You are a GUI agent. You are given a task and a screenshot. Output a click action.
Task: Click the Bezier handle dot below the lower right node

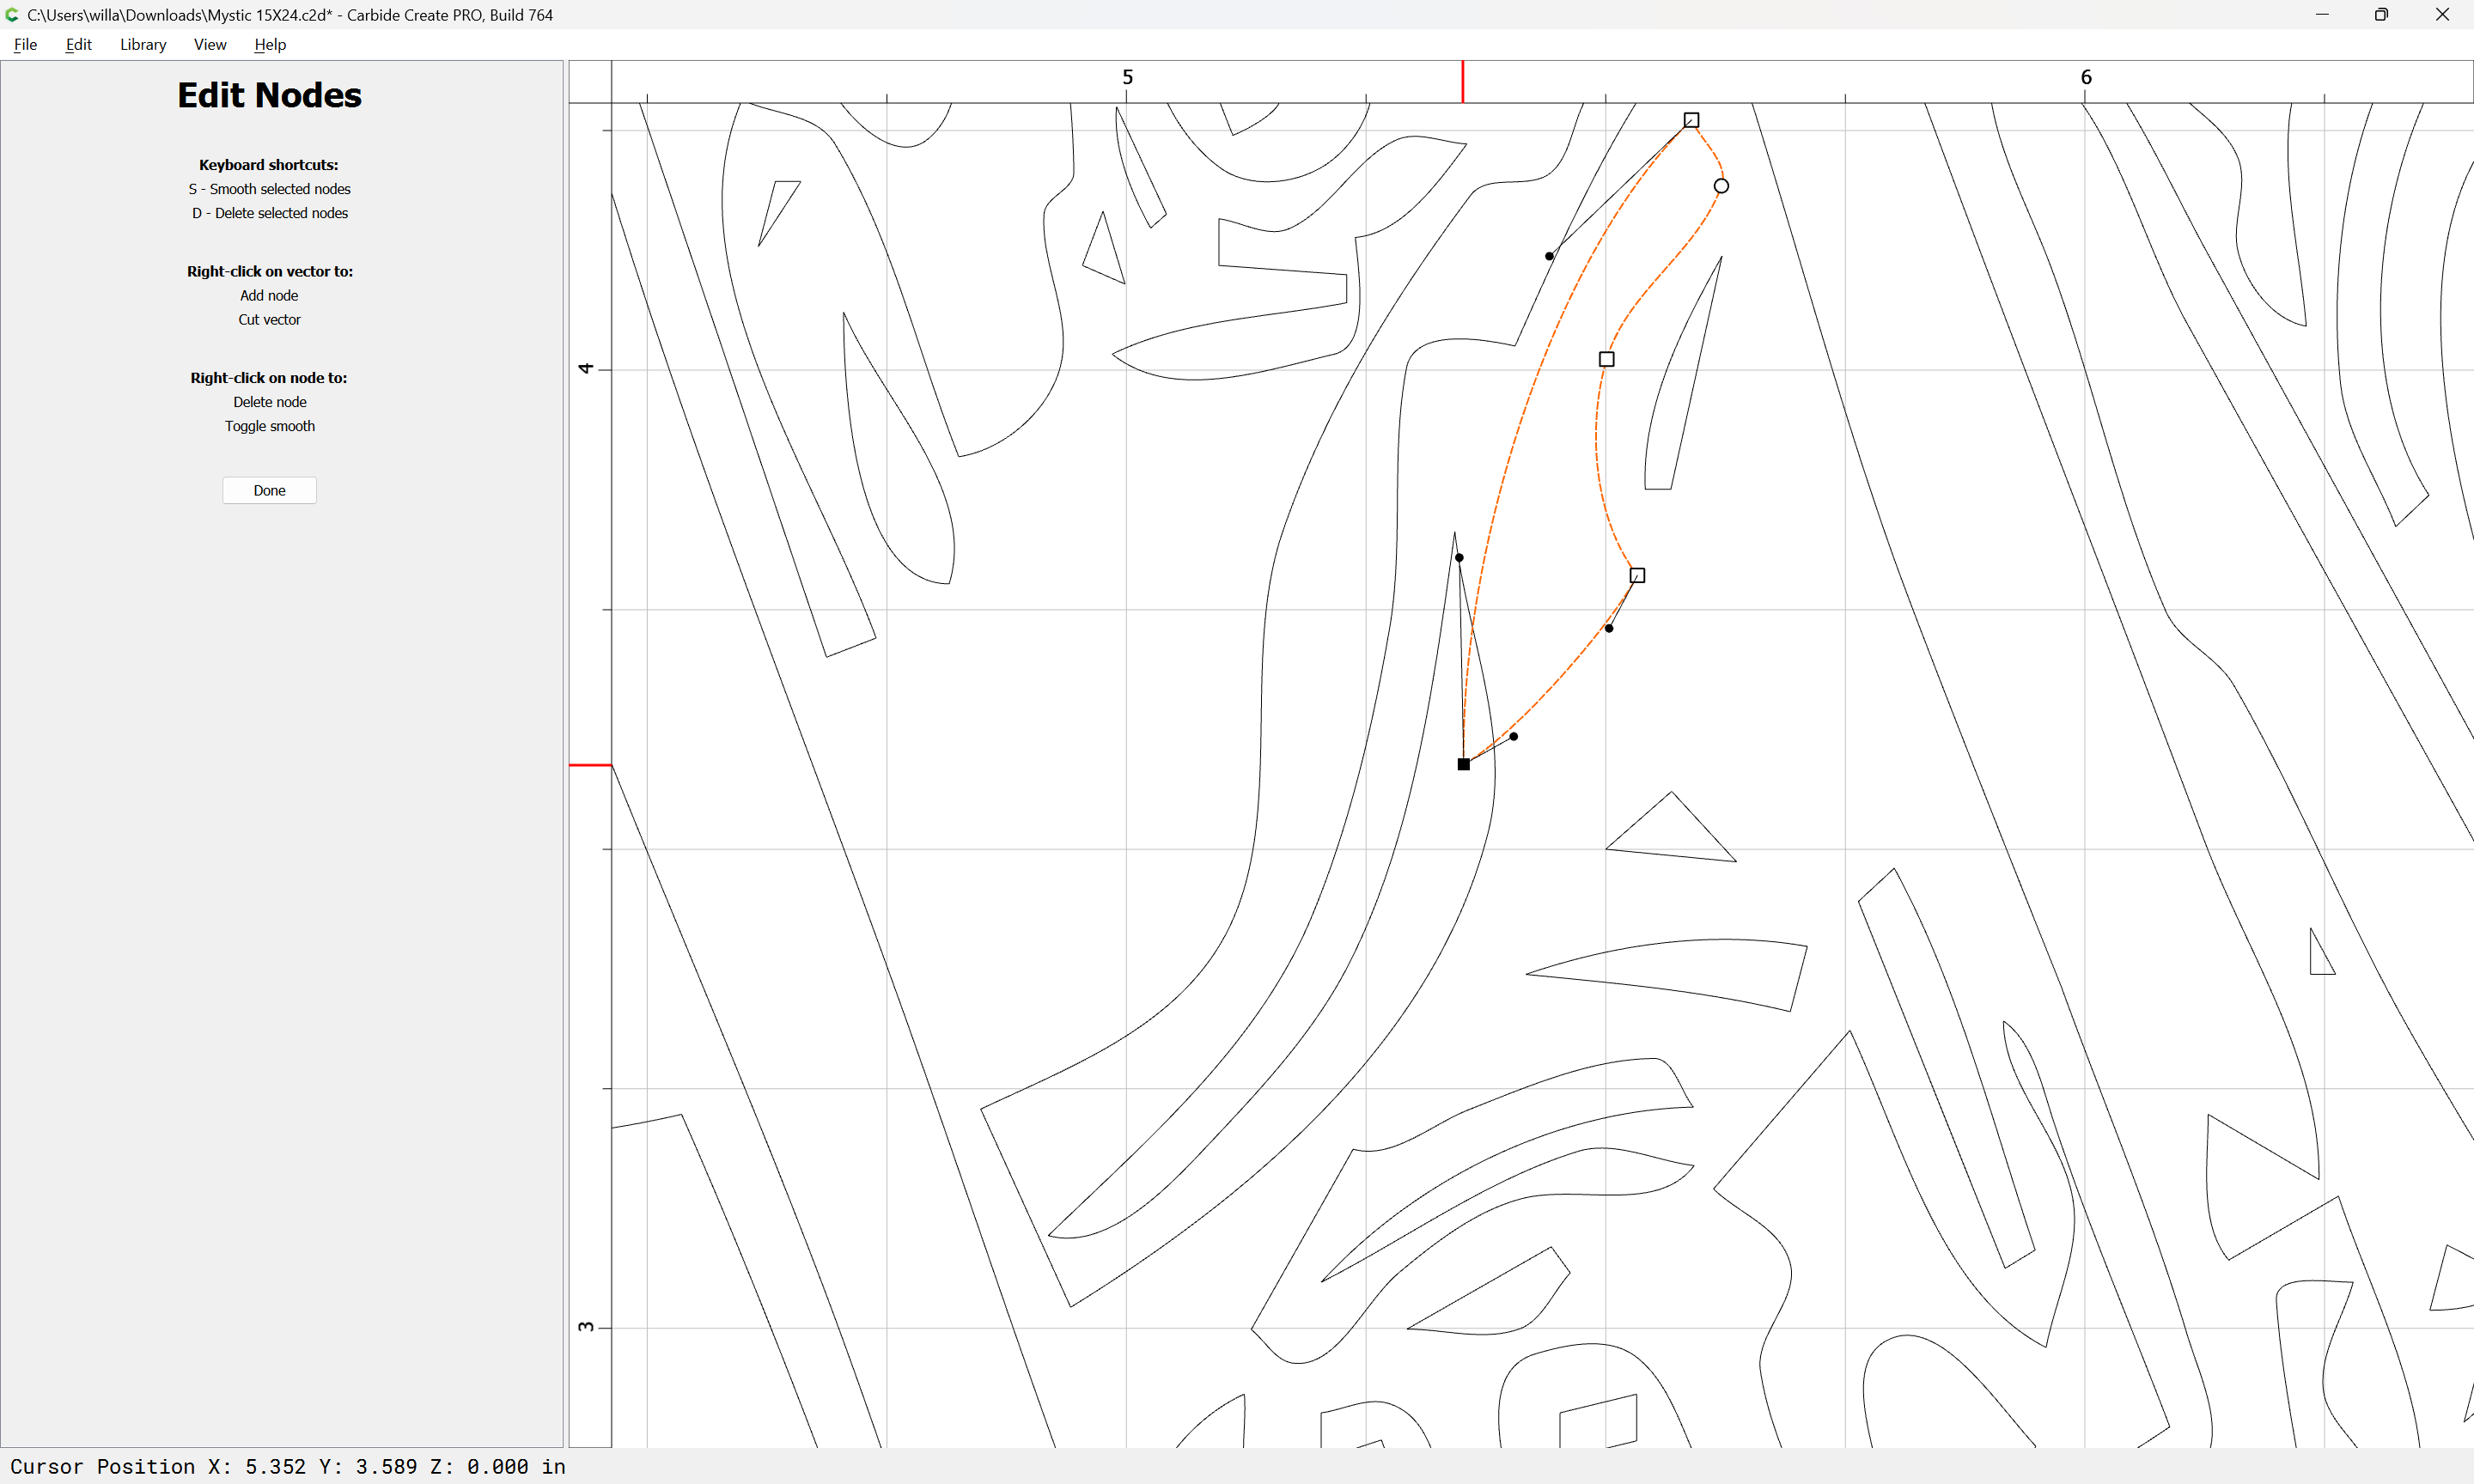[x=1609, y=628]
